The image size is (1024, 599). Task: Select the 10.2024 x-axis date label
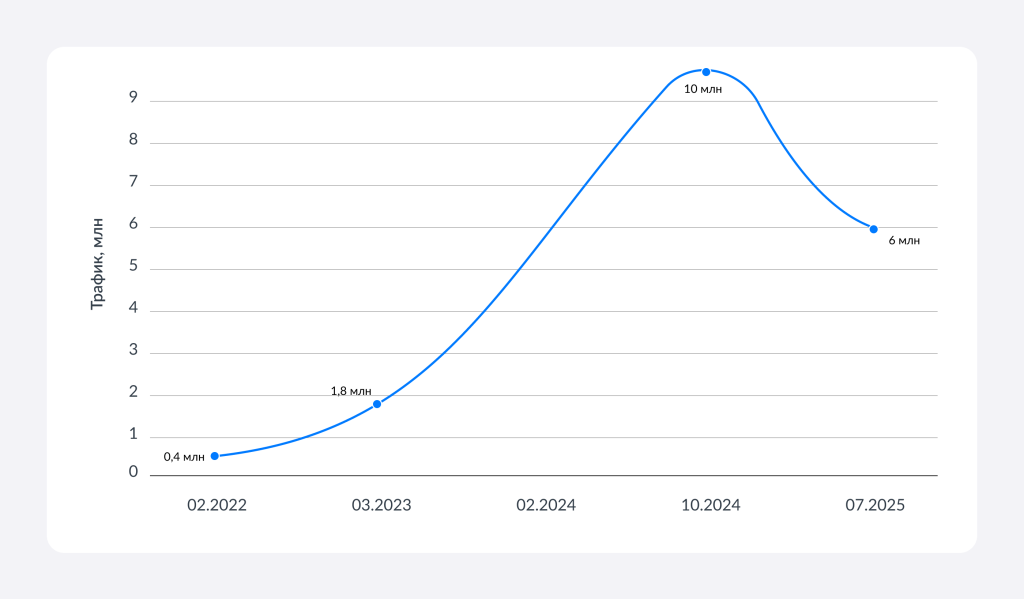pos(710,506)
